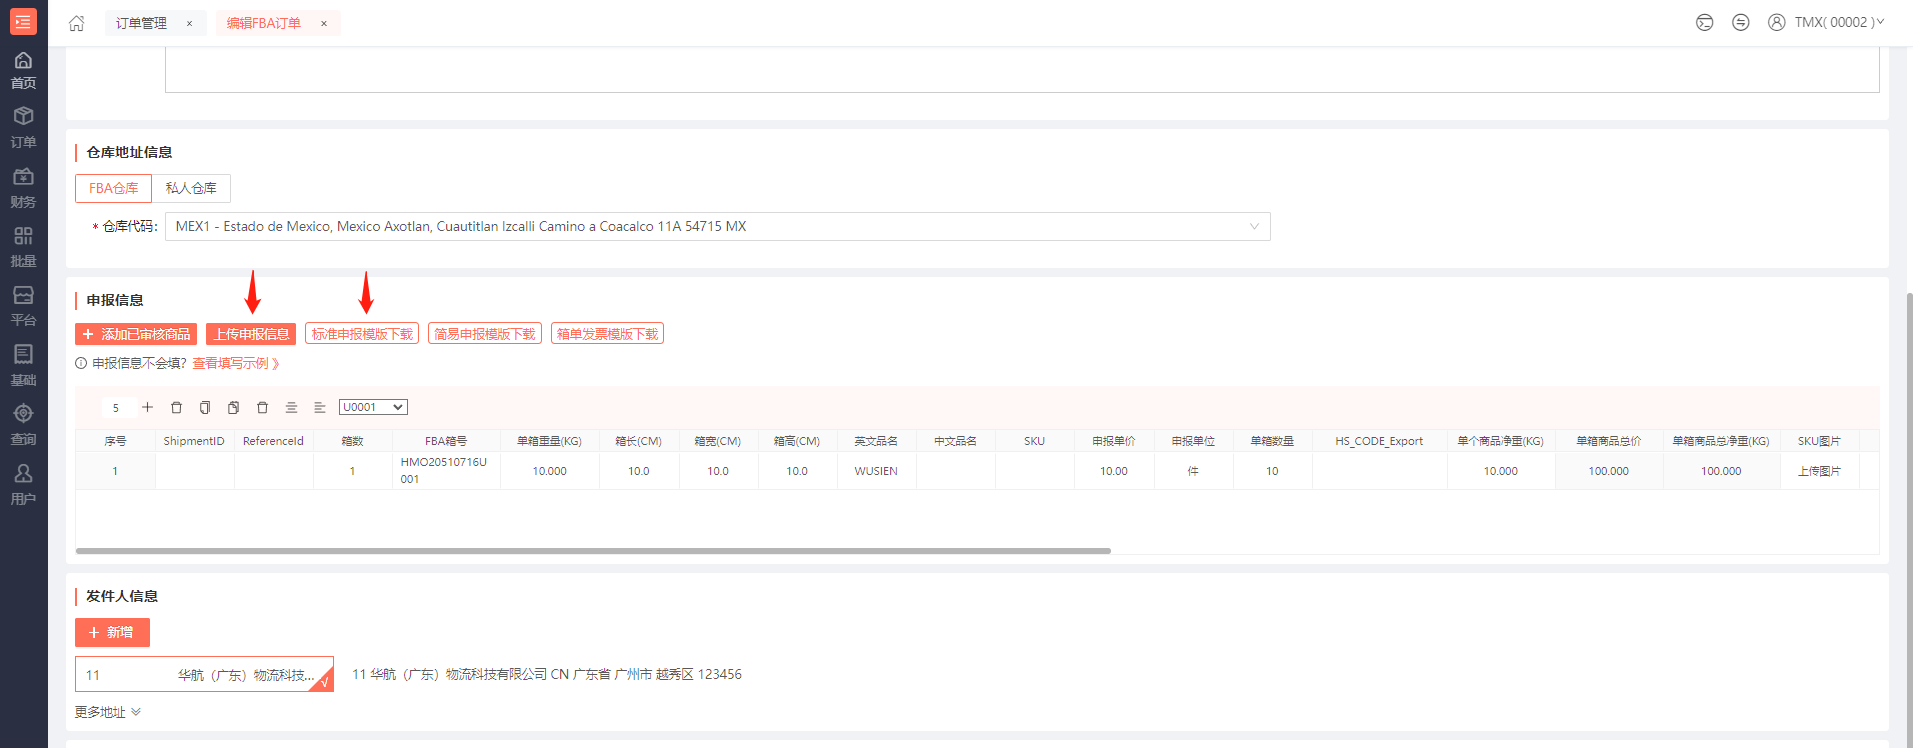
Task: Click the trash icon beside the plus icon
Action: tap(176, 407)
